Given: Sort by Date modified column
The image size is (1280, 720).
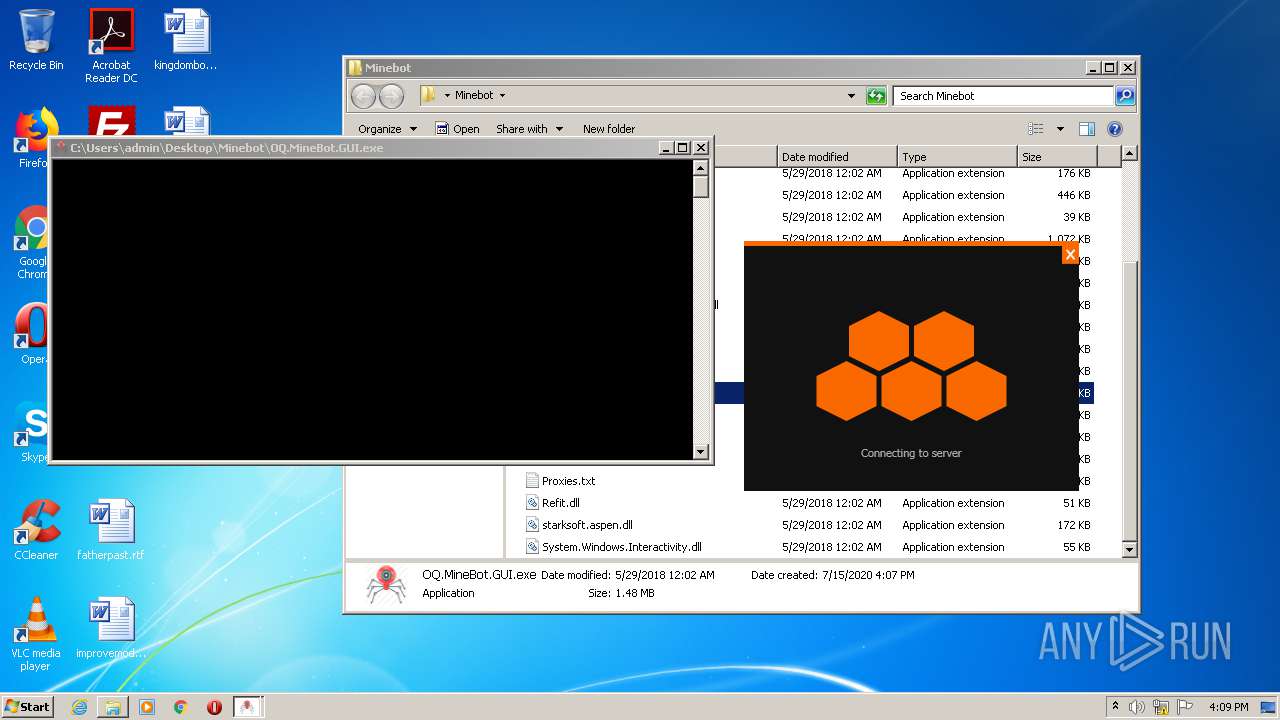Looking at the screenshot, I should pos(837,157).
